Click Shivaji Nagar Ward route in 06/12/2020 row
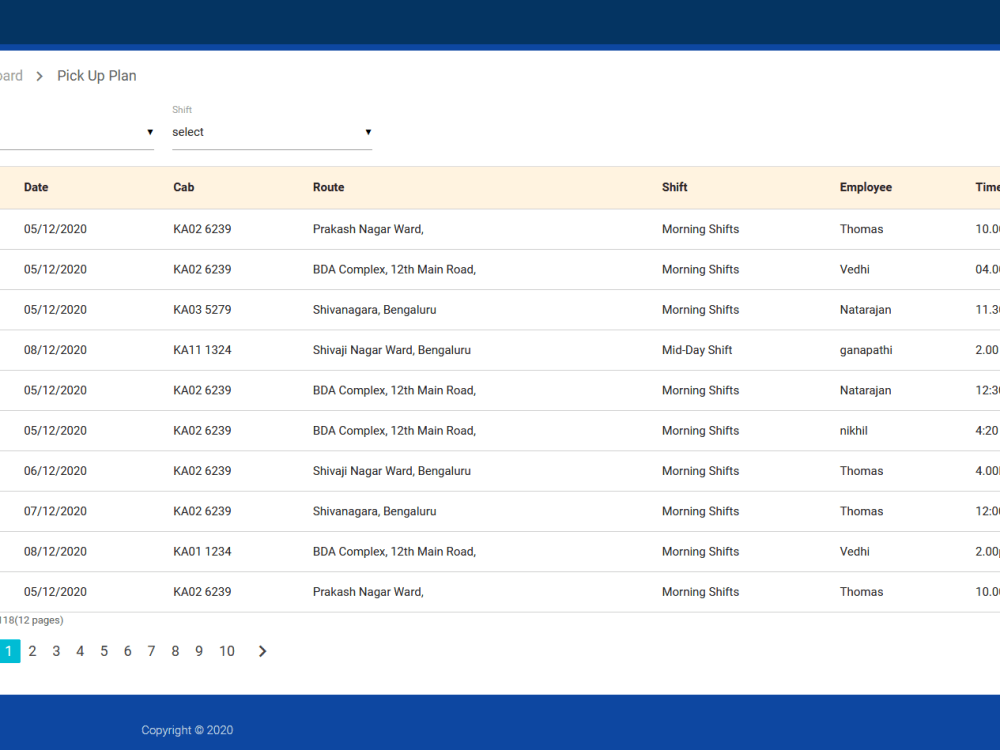The height and width of the screenshot is (750, 1000). click(x=392, y=471)
